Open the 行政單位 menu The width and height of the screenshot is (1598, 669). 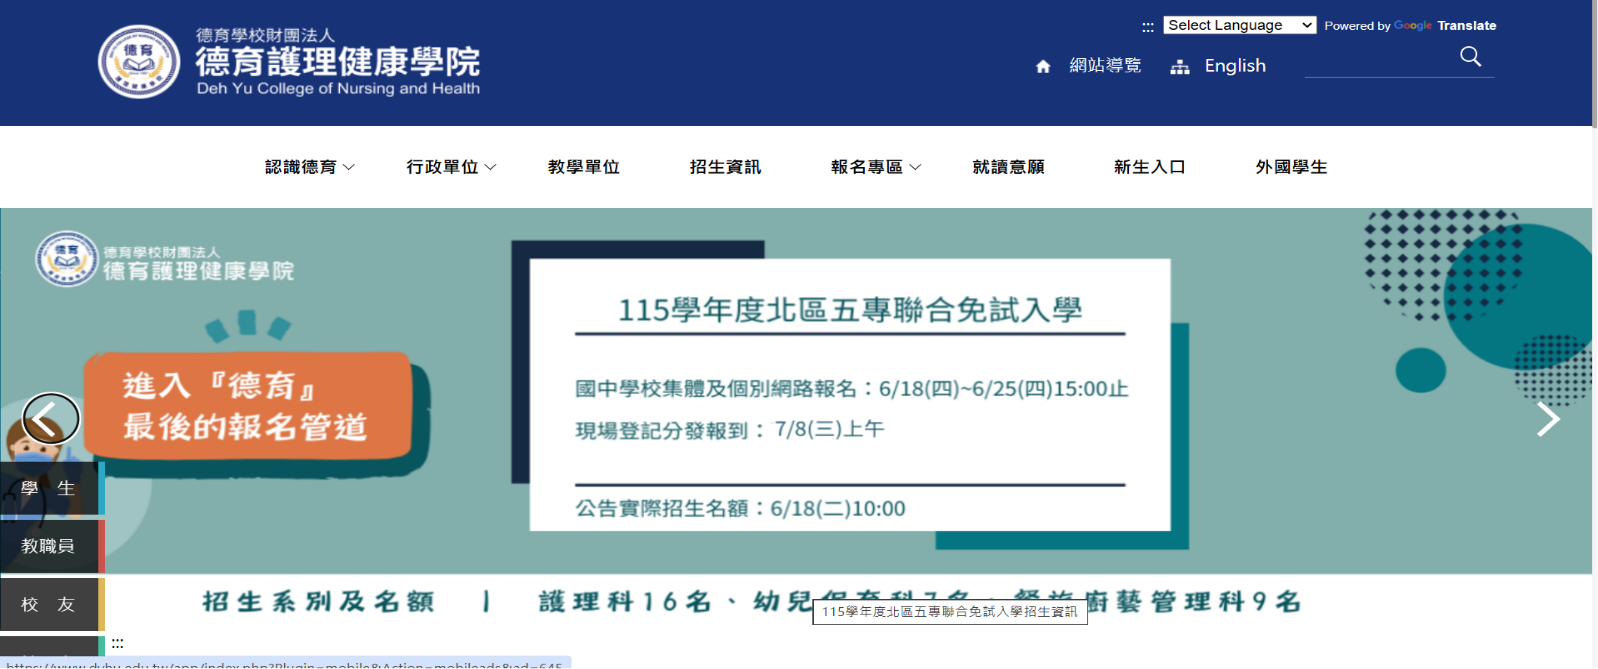tap(442, 167)
